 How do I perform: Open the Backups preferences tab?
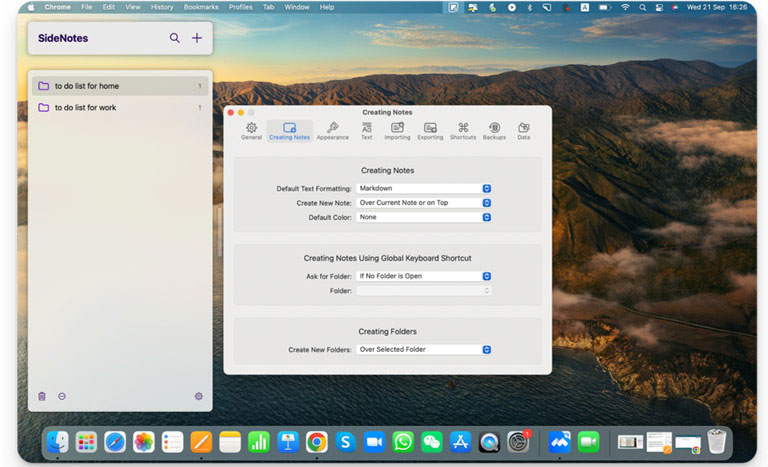[494, 131]
